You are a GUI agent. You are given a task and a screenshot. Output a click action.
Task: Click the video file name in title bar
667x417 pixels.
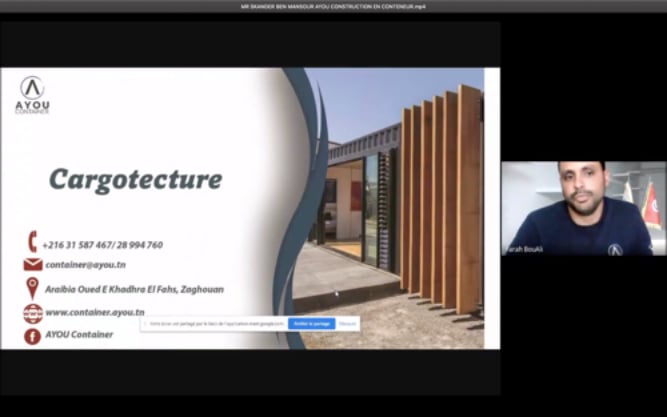[x=334, y=6]
